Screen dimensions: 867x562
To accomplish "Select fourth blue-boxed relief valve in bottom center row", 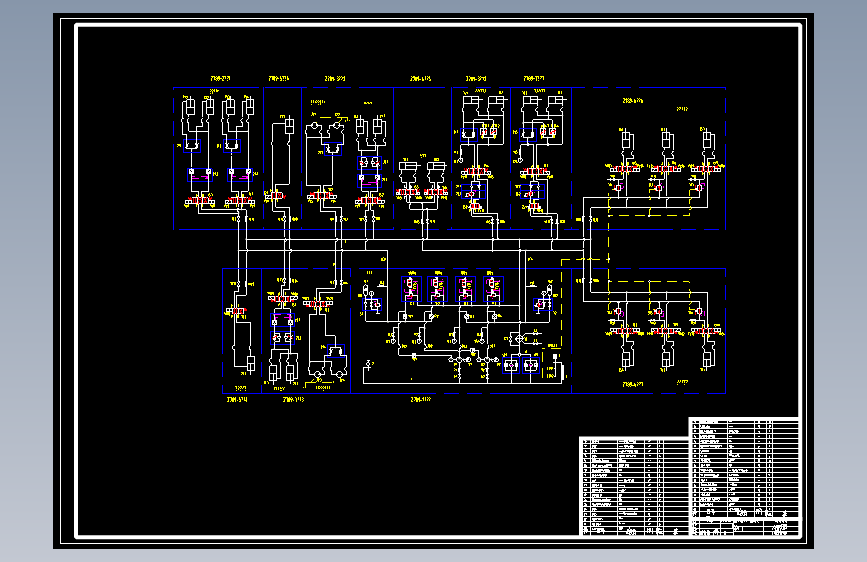I will [493, 289].
